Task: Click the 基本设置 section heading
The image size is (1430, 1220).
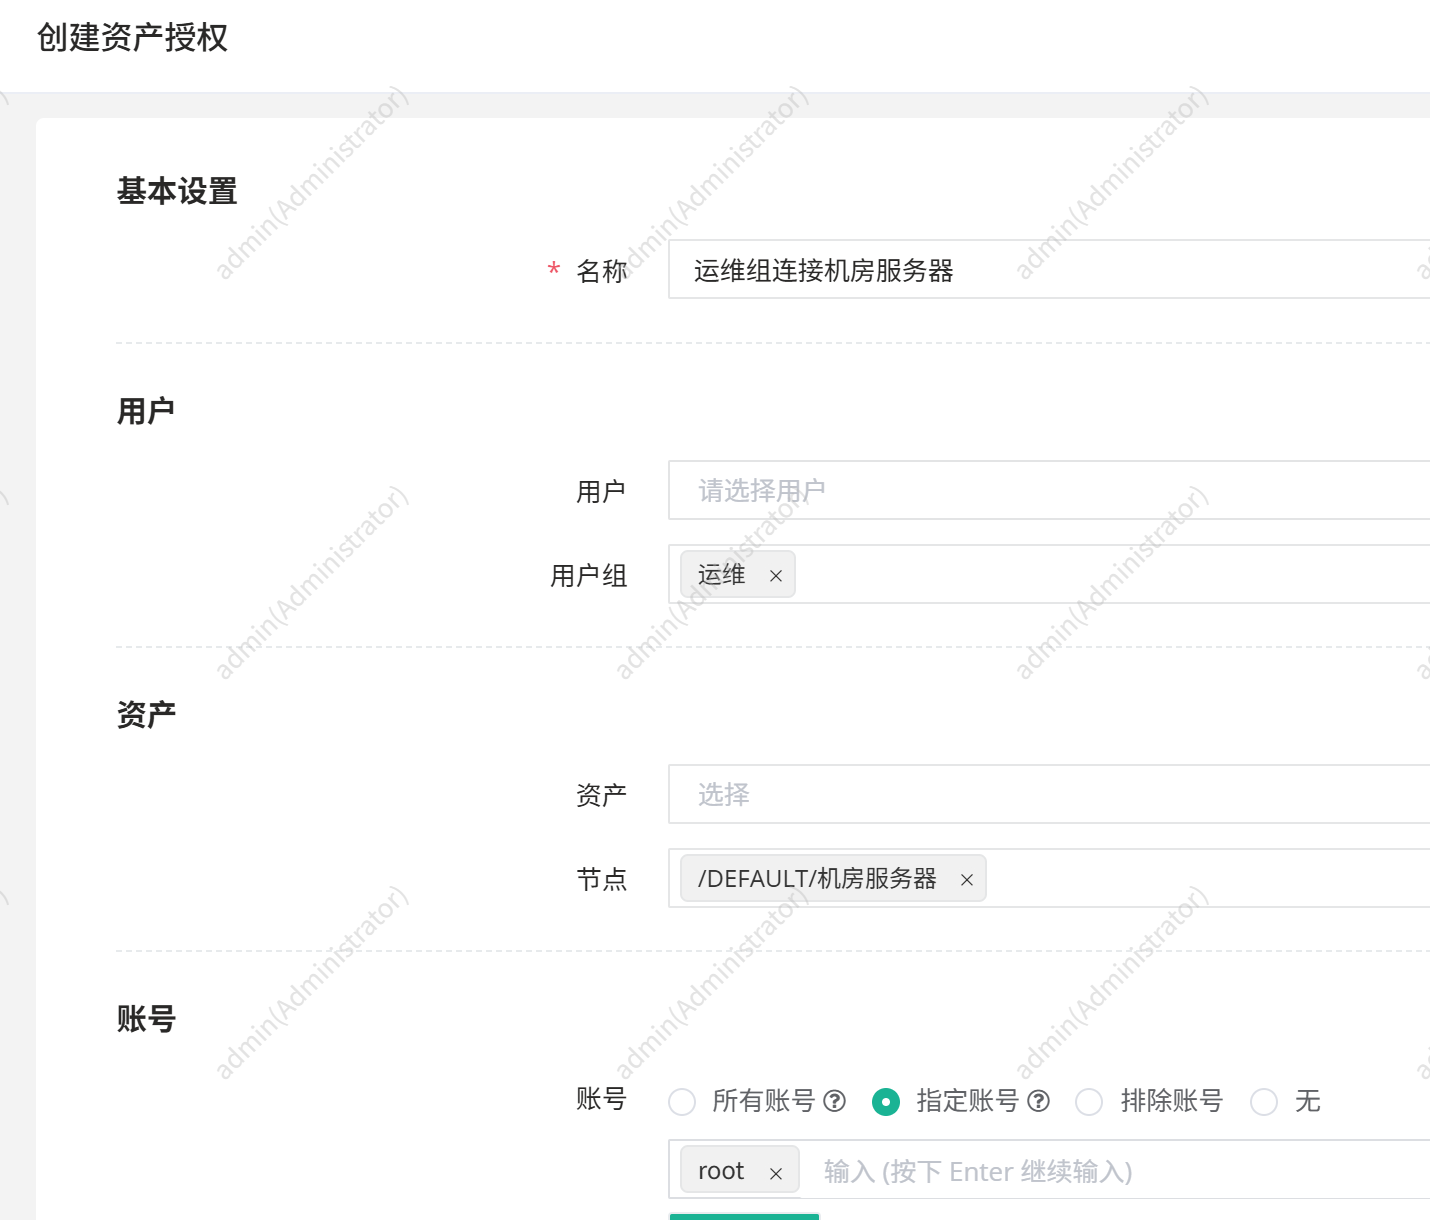Action: point(177,191)
